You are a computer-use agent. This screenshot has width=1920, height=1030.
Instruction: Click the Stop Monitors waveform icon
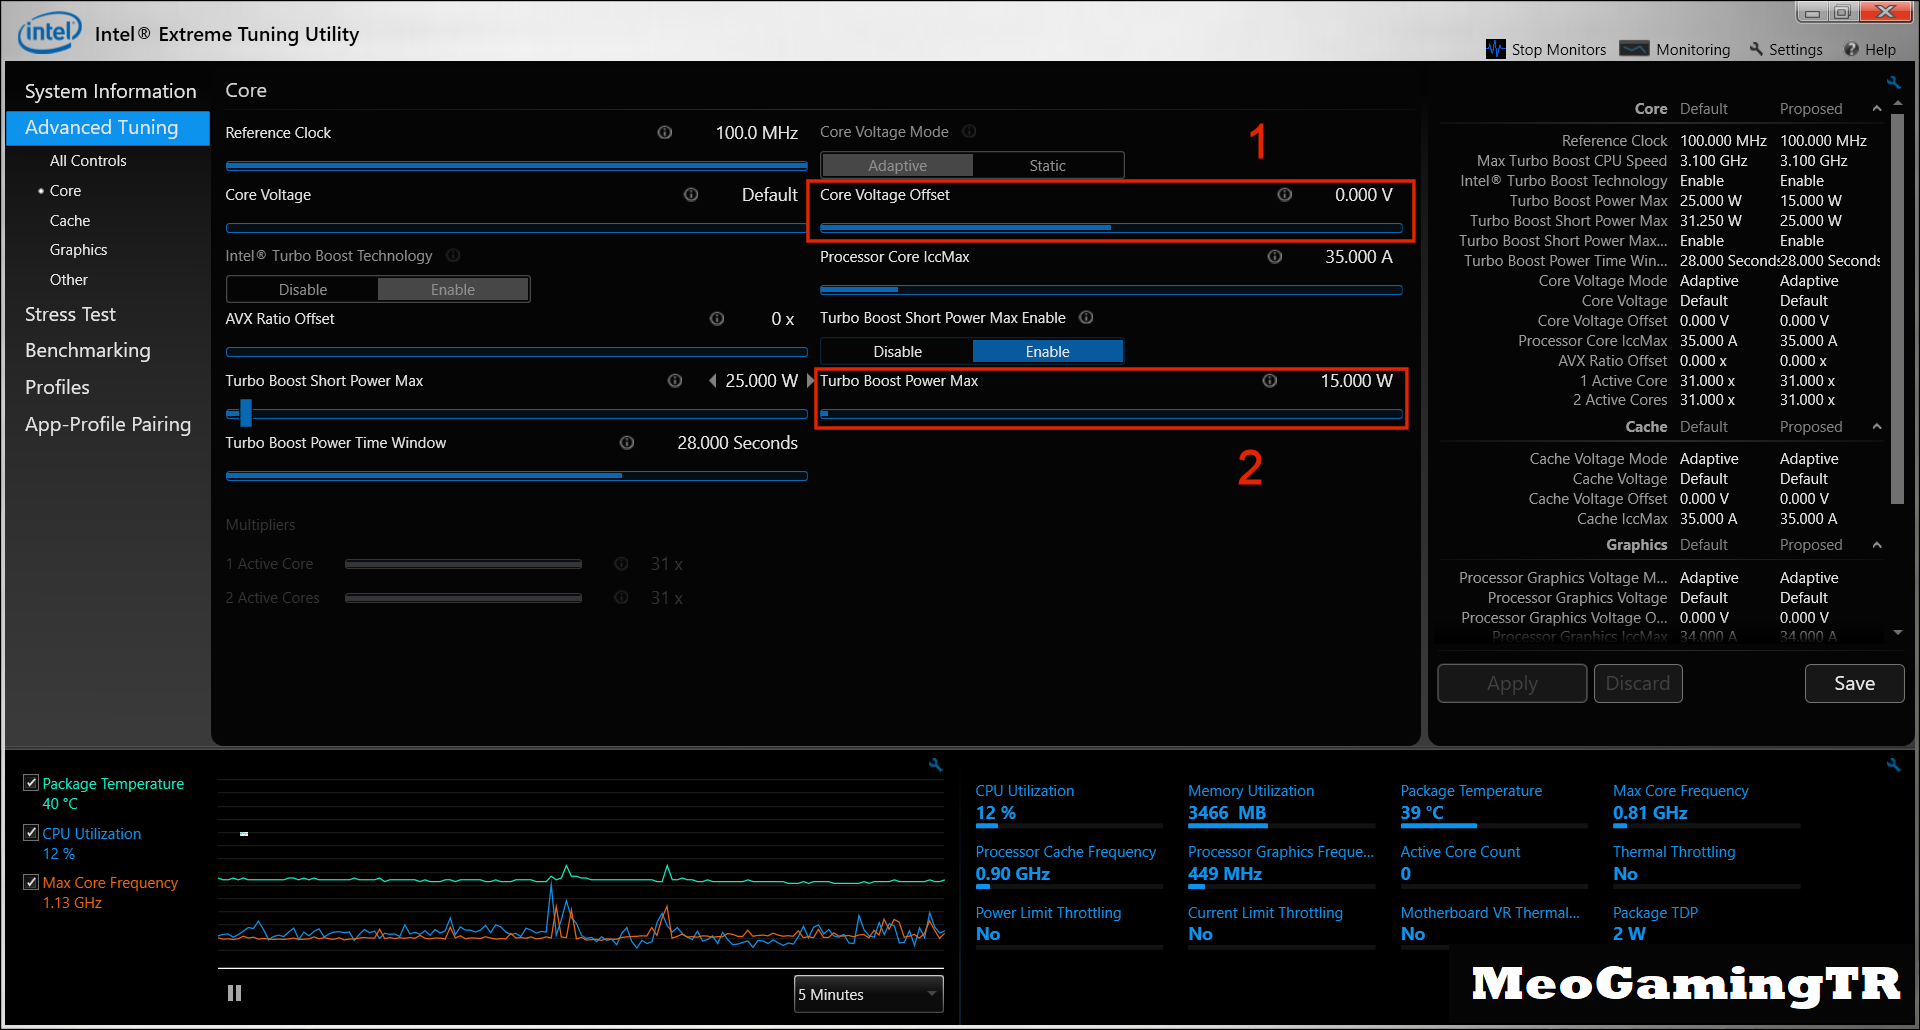[1495, 49]
